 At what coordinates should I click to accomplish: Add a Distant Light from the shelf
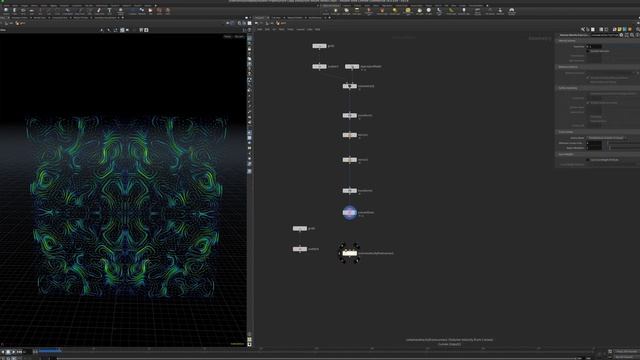[394, 11]
